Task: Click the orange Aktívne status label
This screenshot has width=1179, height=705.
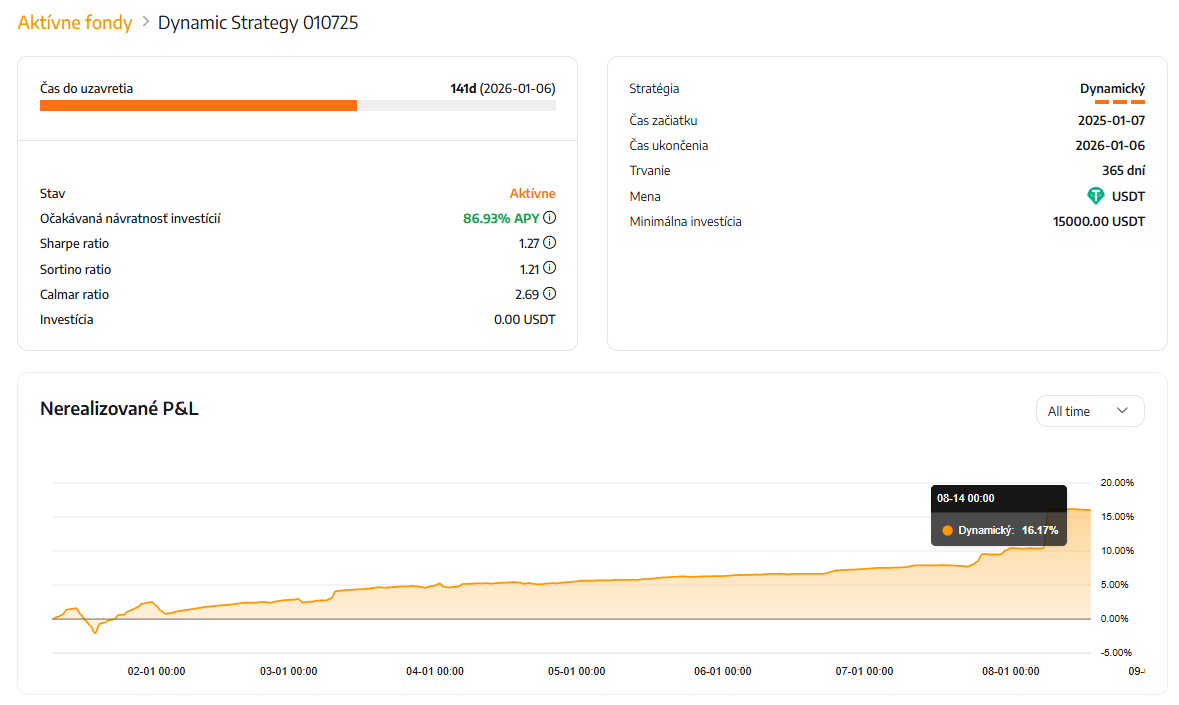Action: point(532,193)
